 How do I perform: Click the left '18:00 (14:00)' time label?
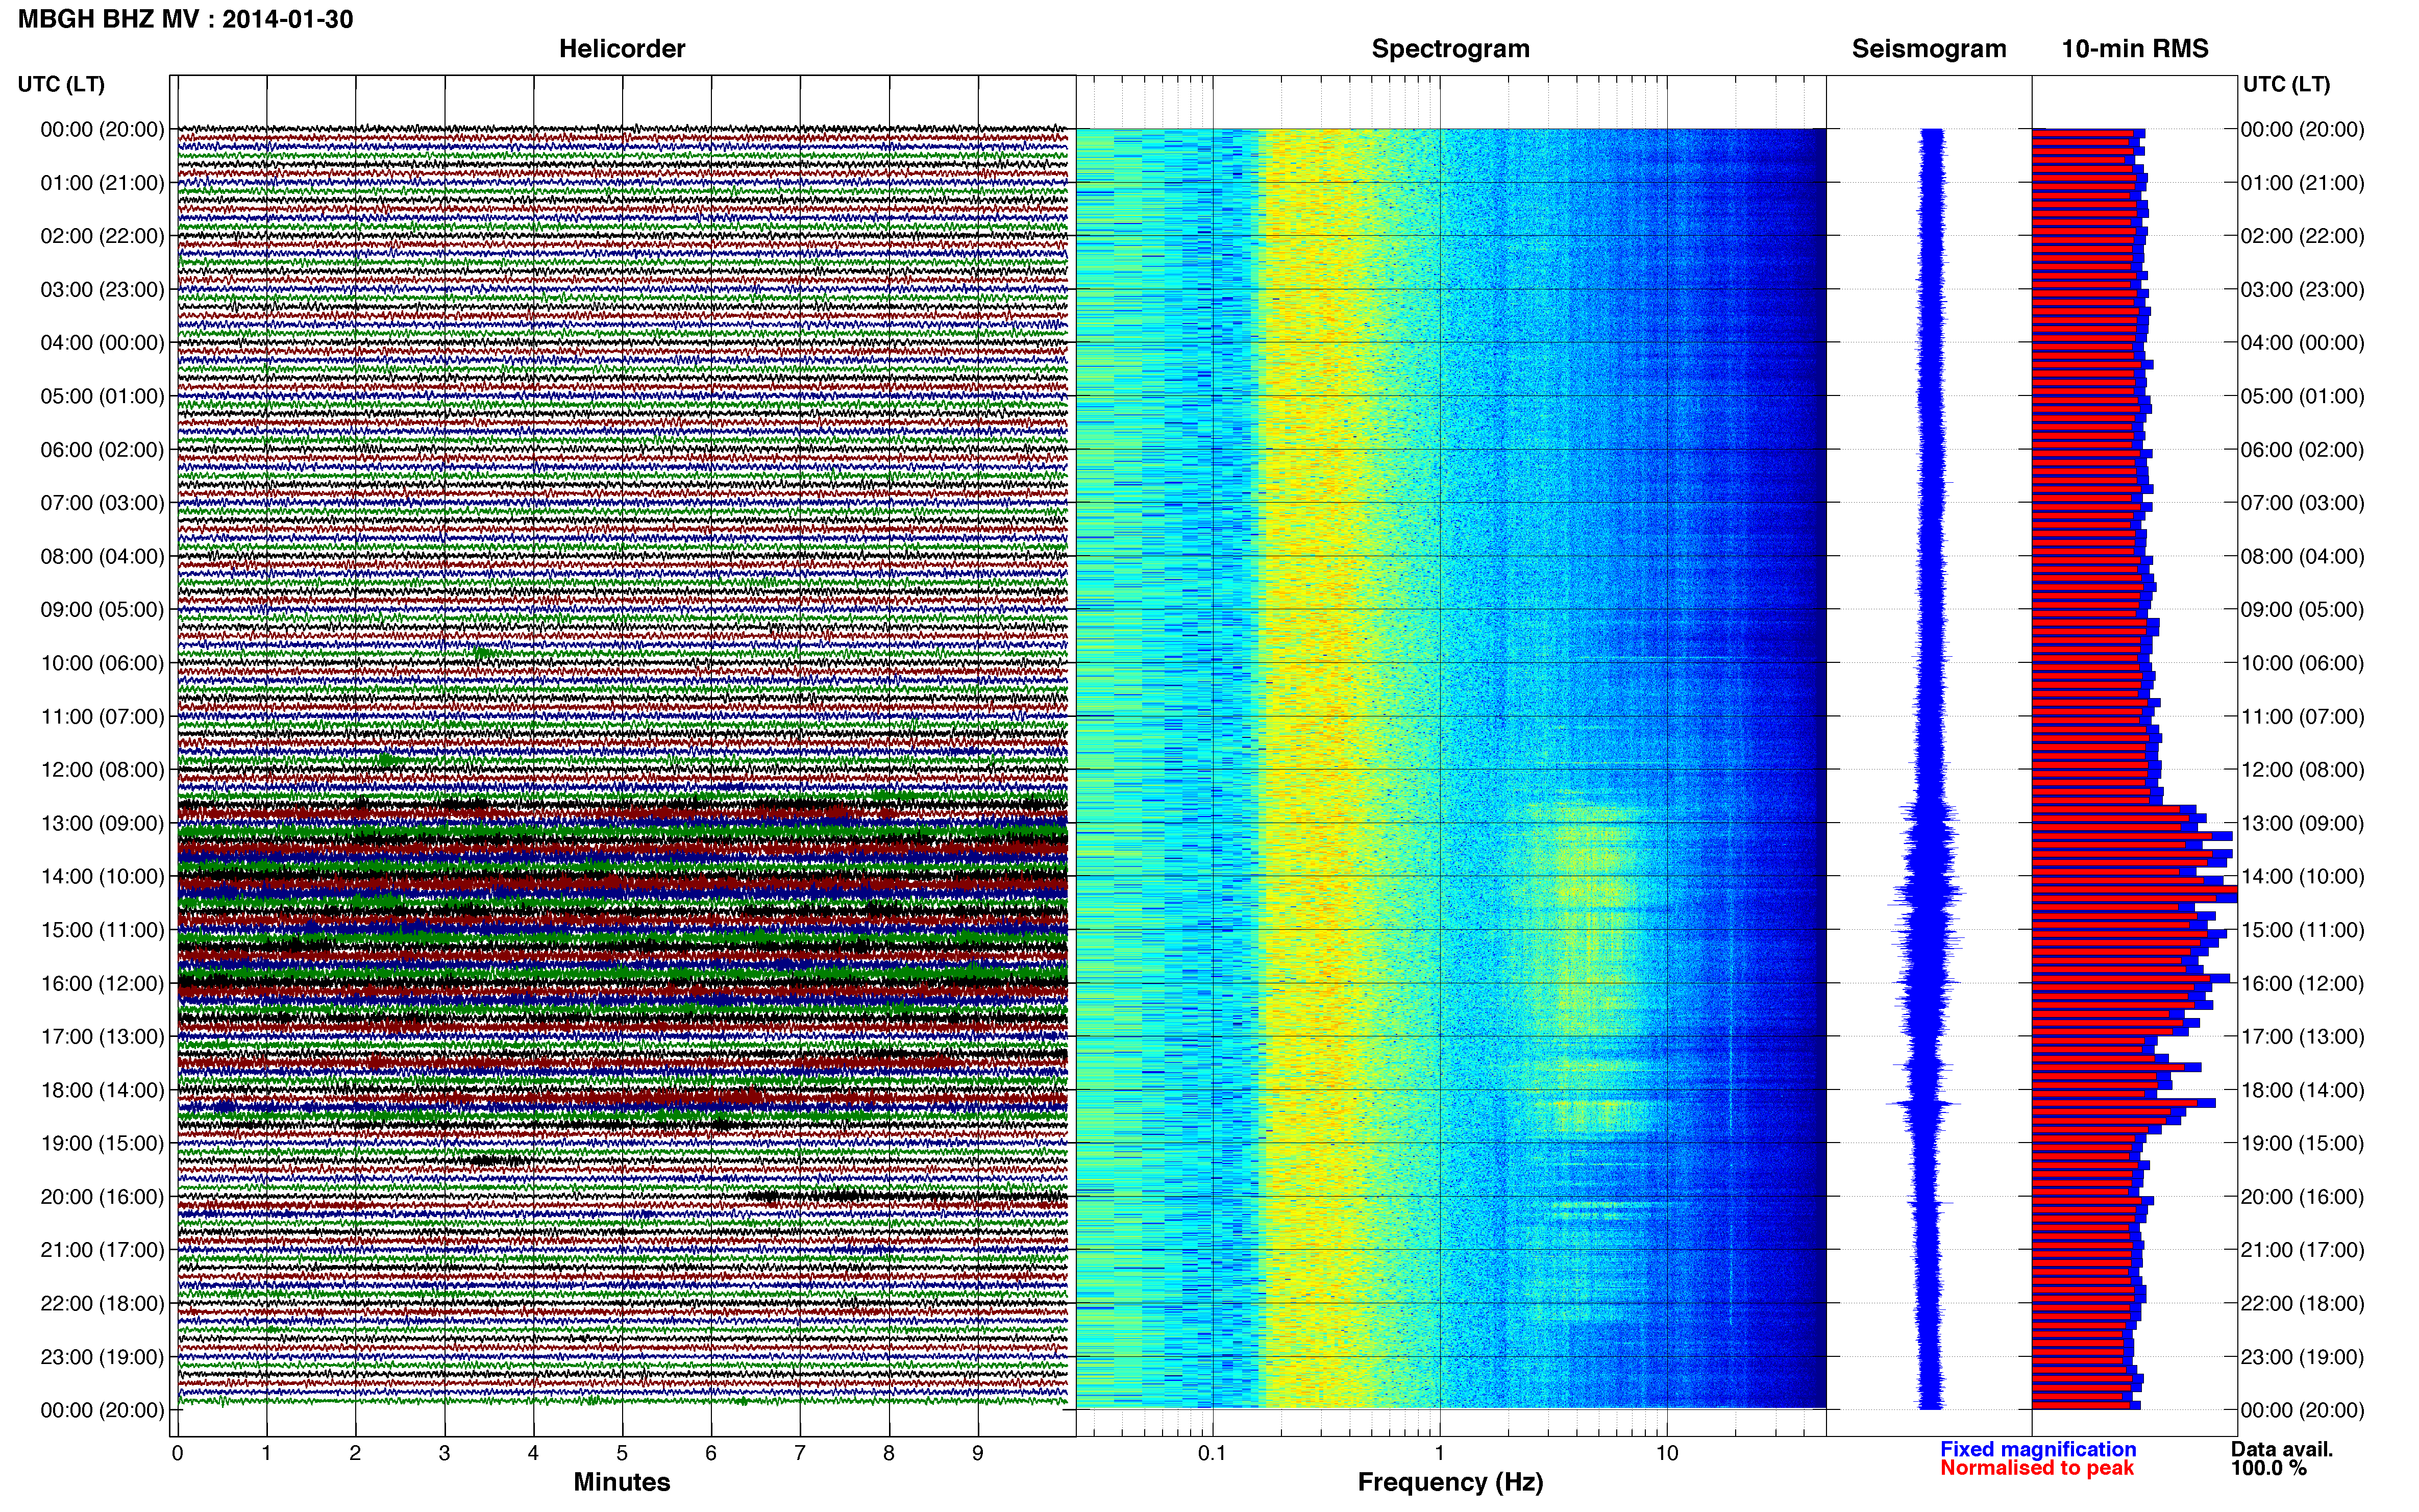[x=102, y=1090]
